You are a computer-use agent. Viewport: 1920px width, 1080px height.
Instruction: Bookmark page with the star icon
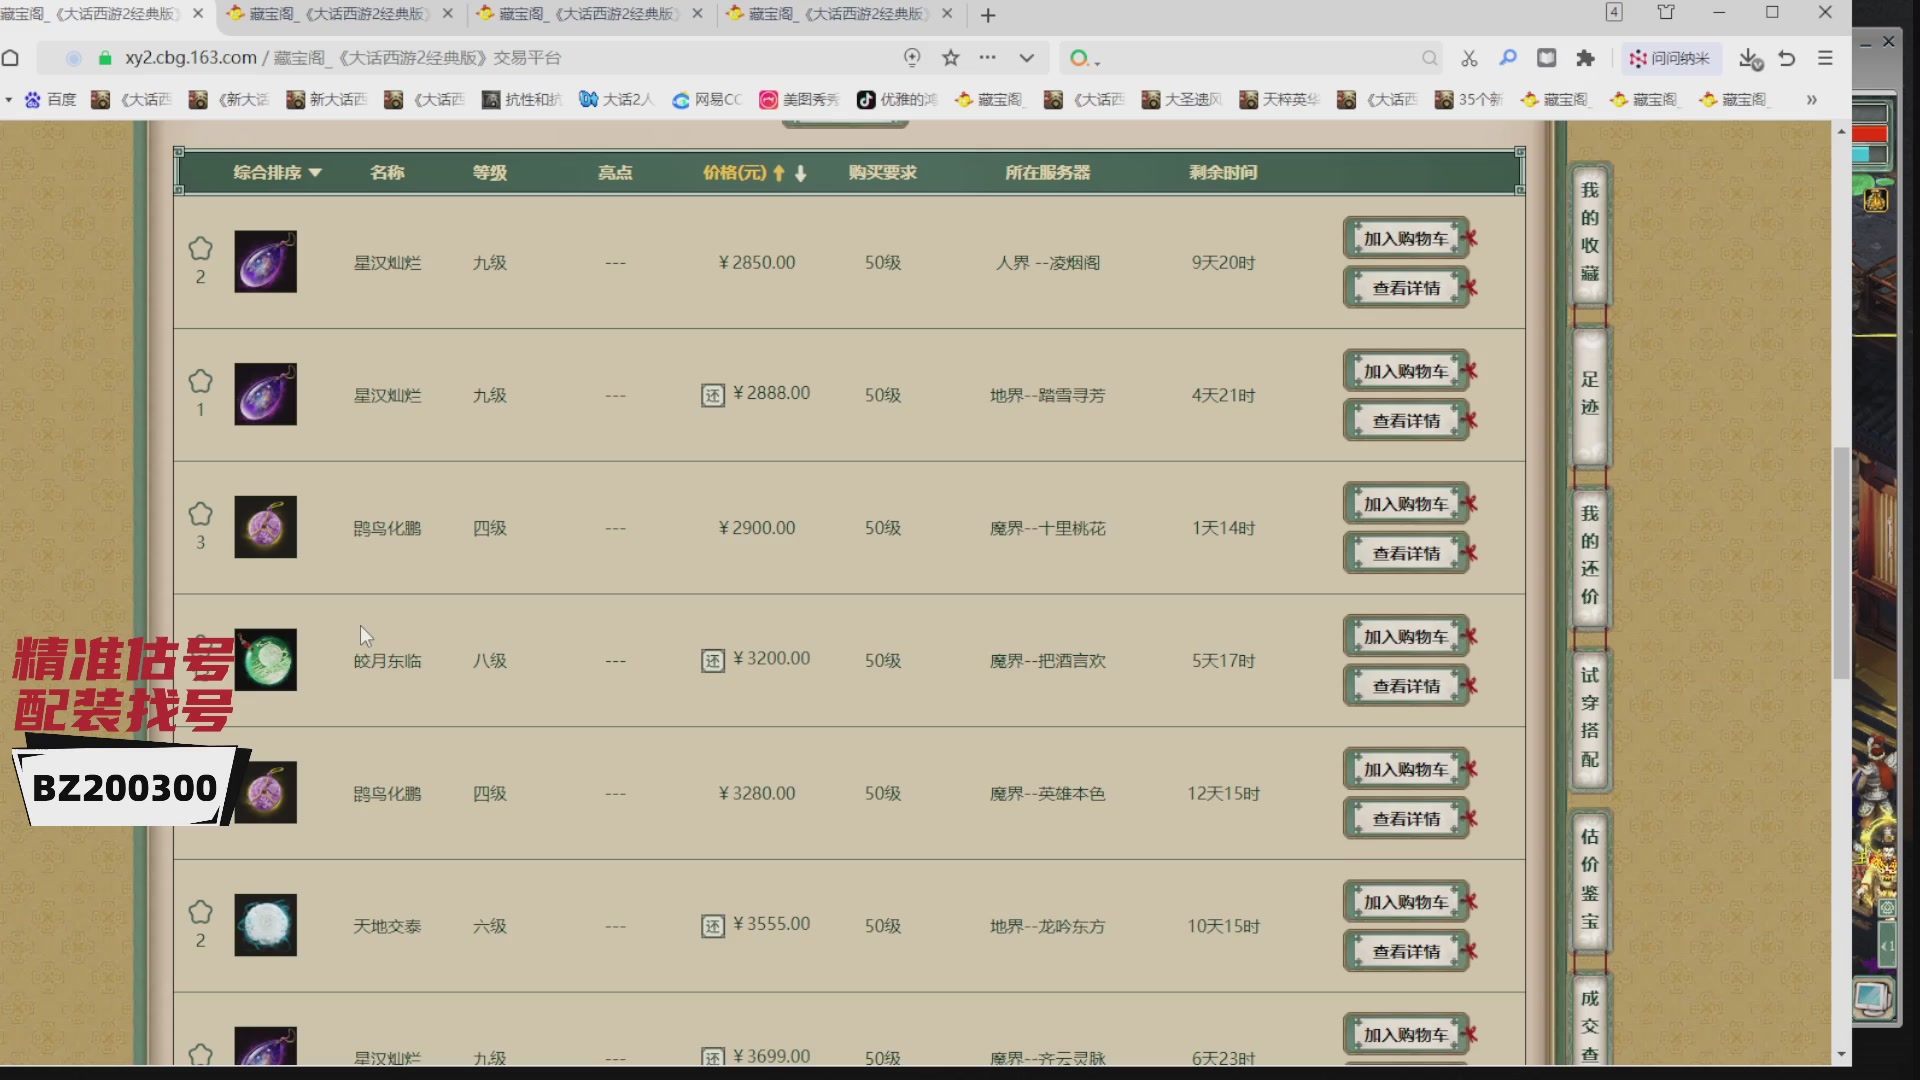click(x=951, y=58)
